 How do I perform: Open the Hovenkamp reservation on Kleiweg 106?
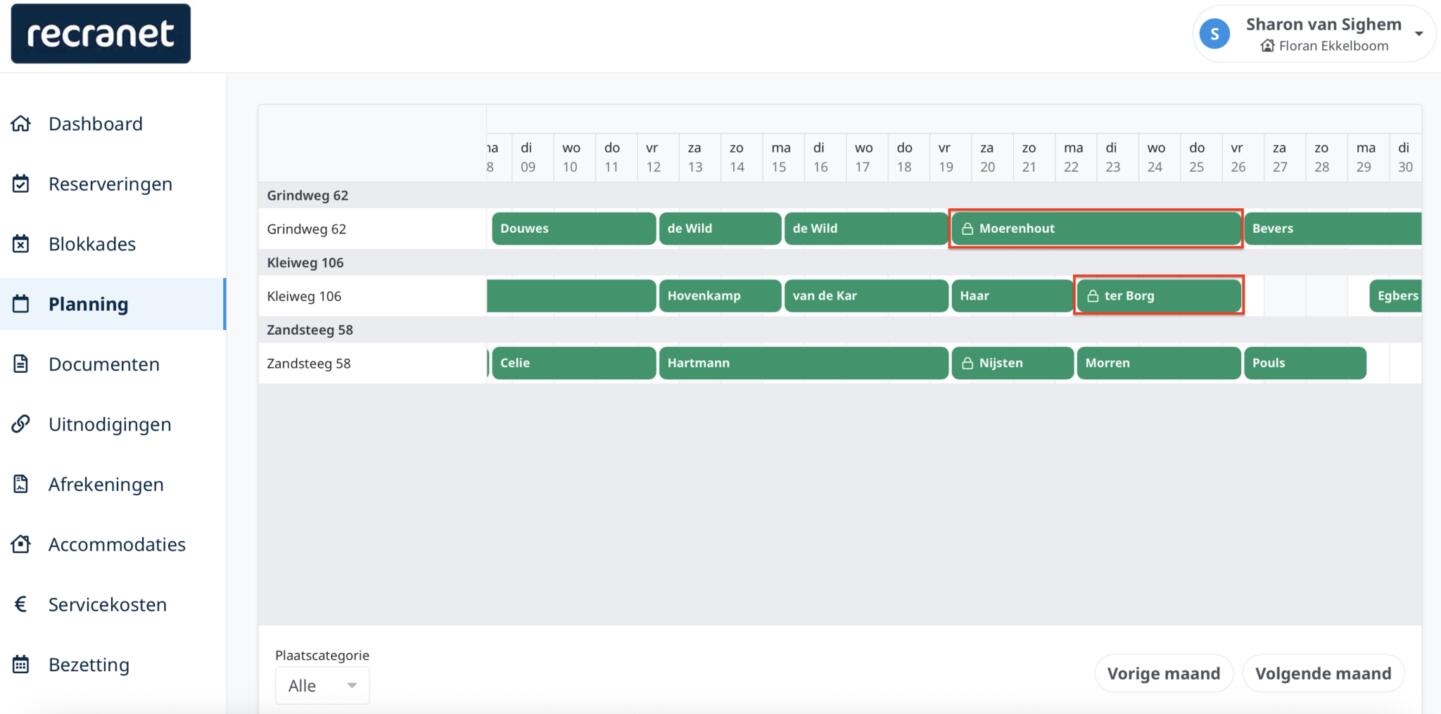click(719, 296)
